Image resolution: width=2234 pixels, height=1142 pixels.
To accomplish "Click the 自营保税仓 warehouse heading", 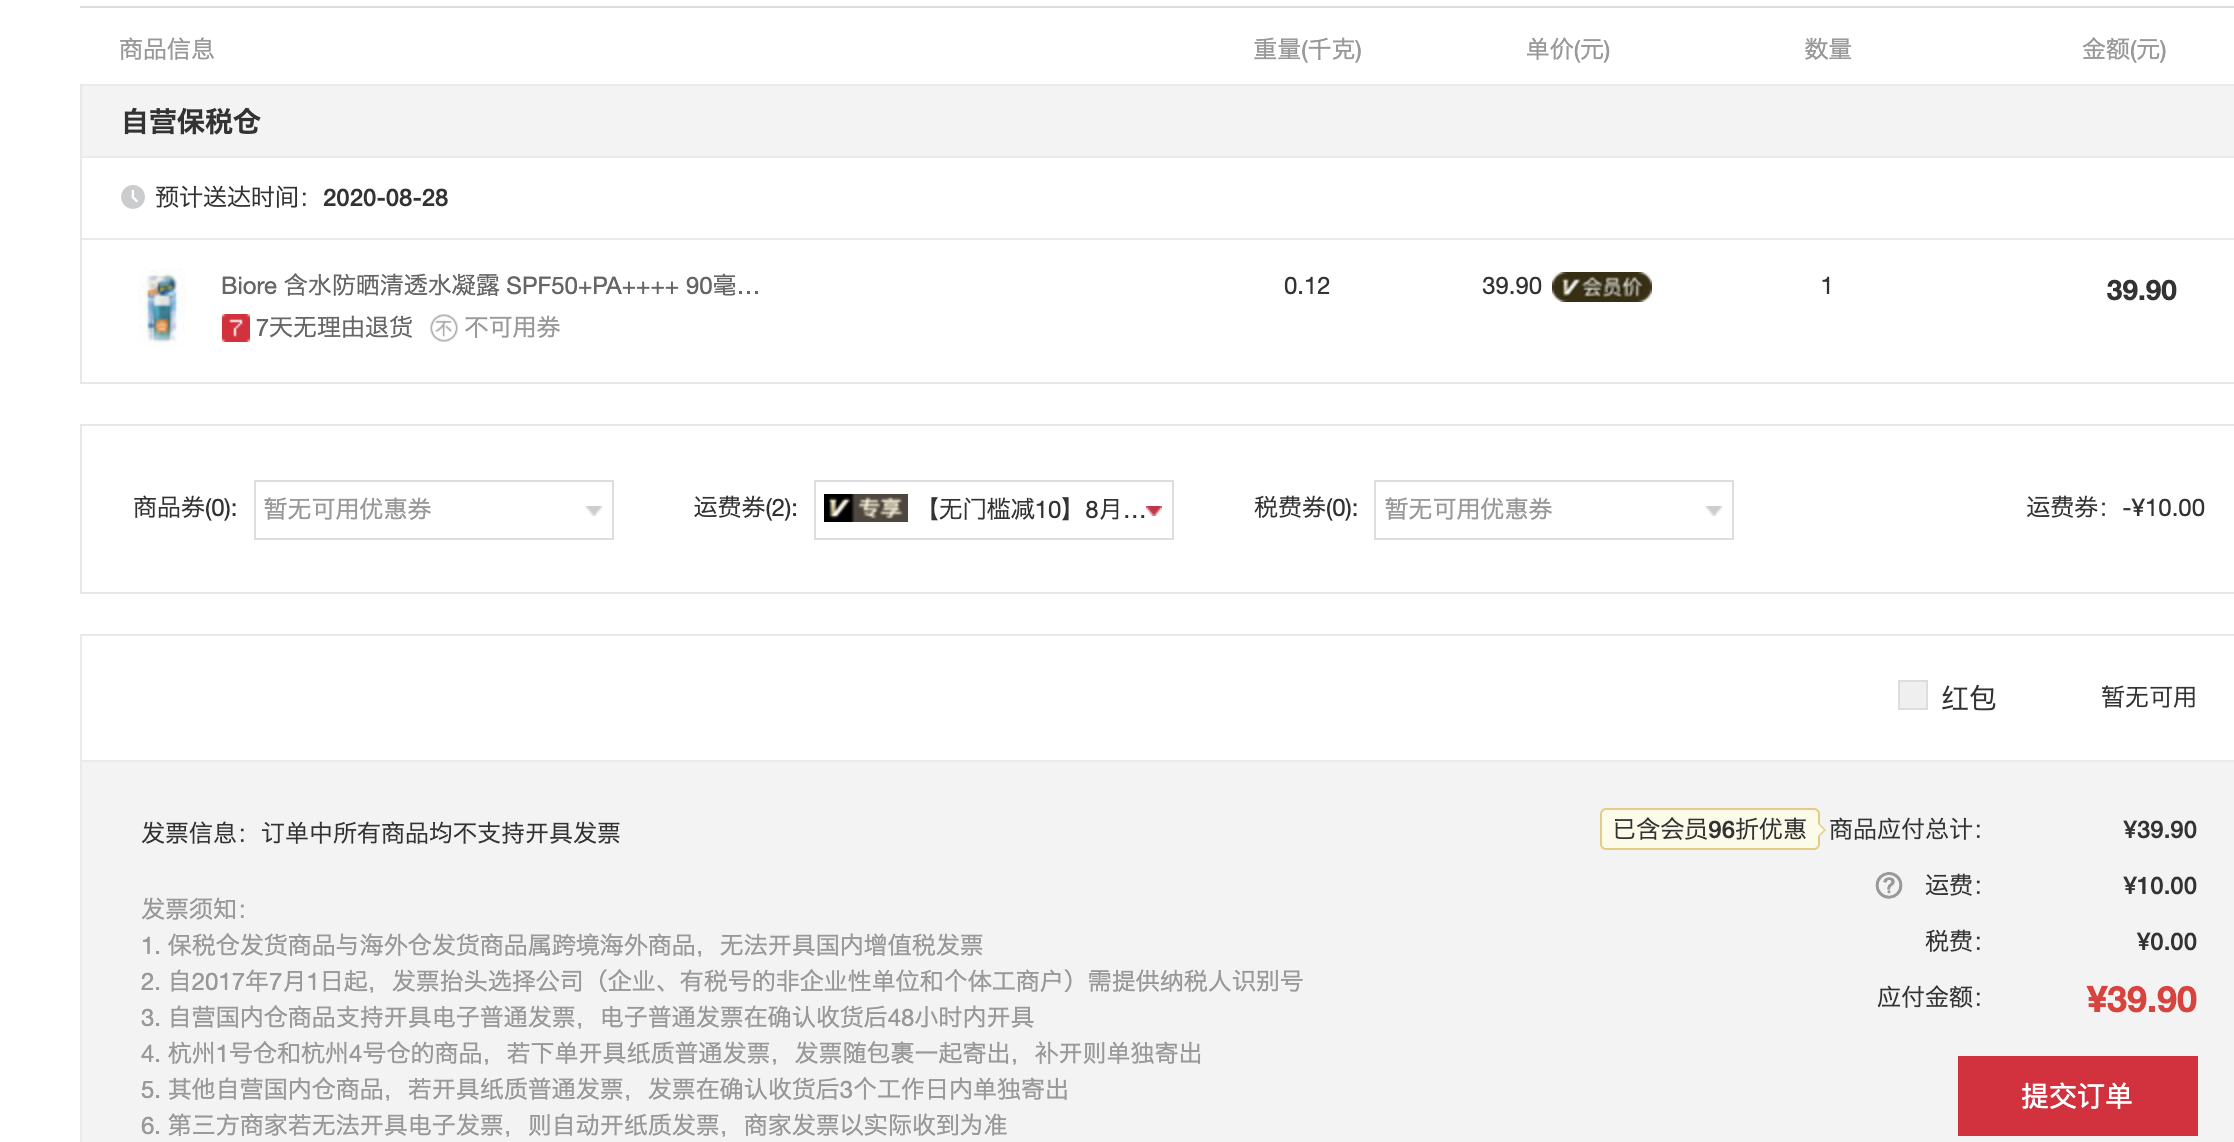I will coord(191,122).
